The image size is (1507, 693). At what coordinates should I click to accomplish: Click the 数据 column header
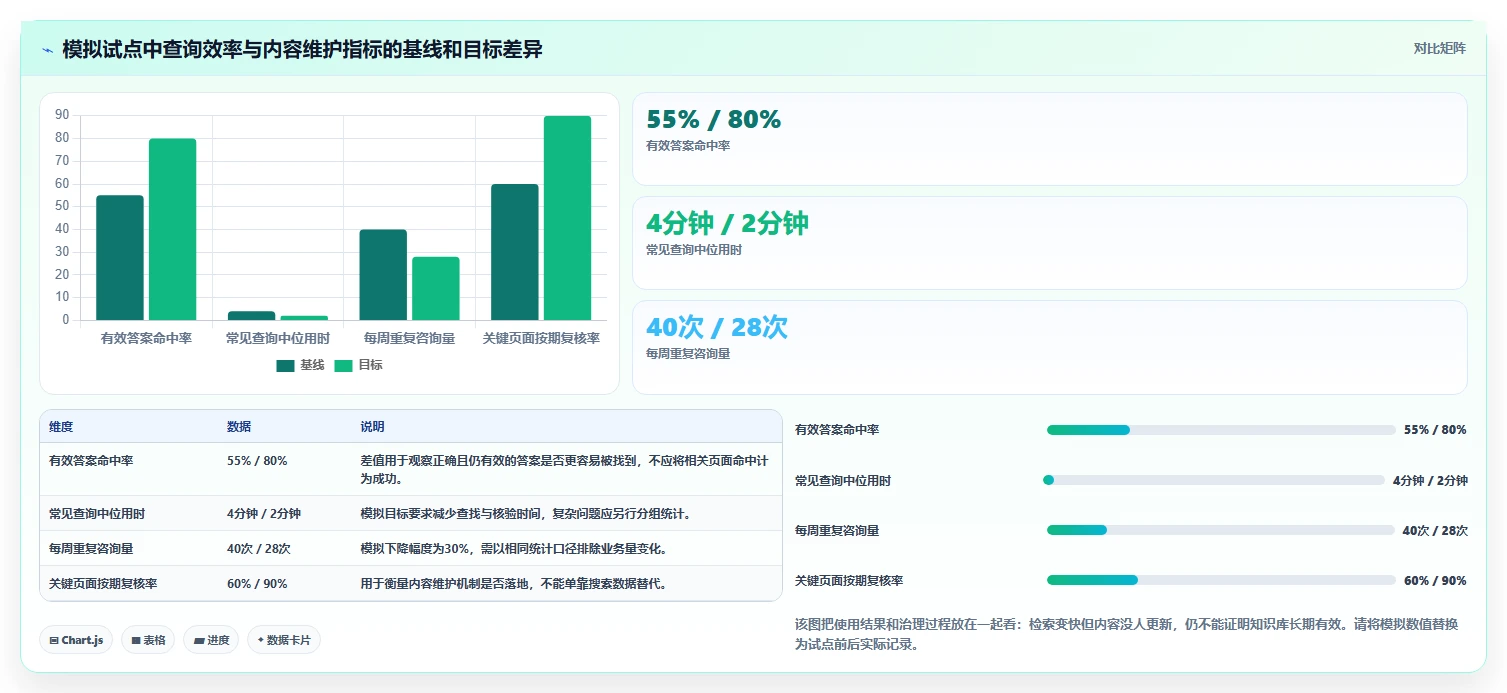[x=239, y=427]
